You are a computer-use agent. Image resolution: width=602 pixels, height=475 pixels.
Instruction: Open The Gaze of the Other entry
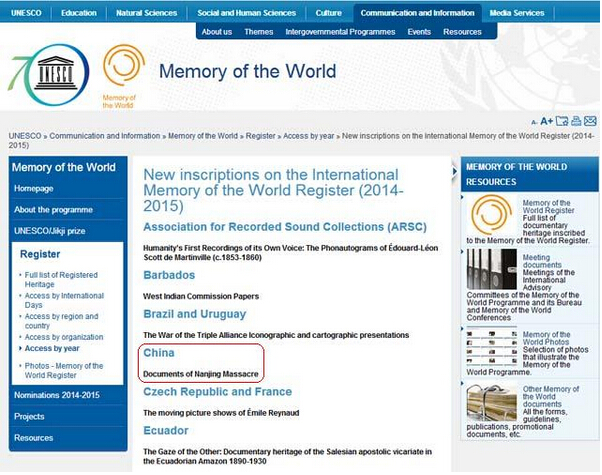pos(288,457)
